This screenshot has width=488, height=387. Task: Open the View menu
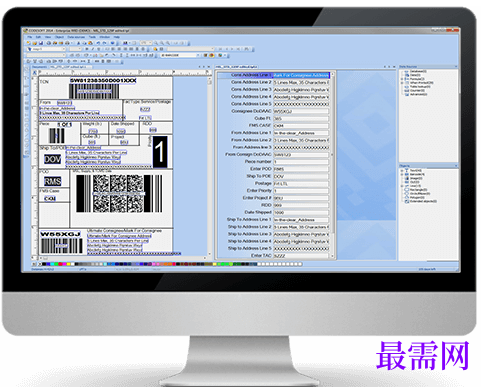(48, 37)
